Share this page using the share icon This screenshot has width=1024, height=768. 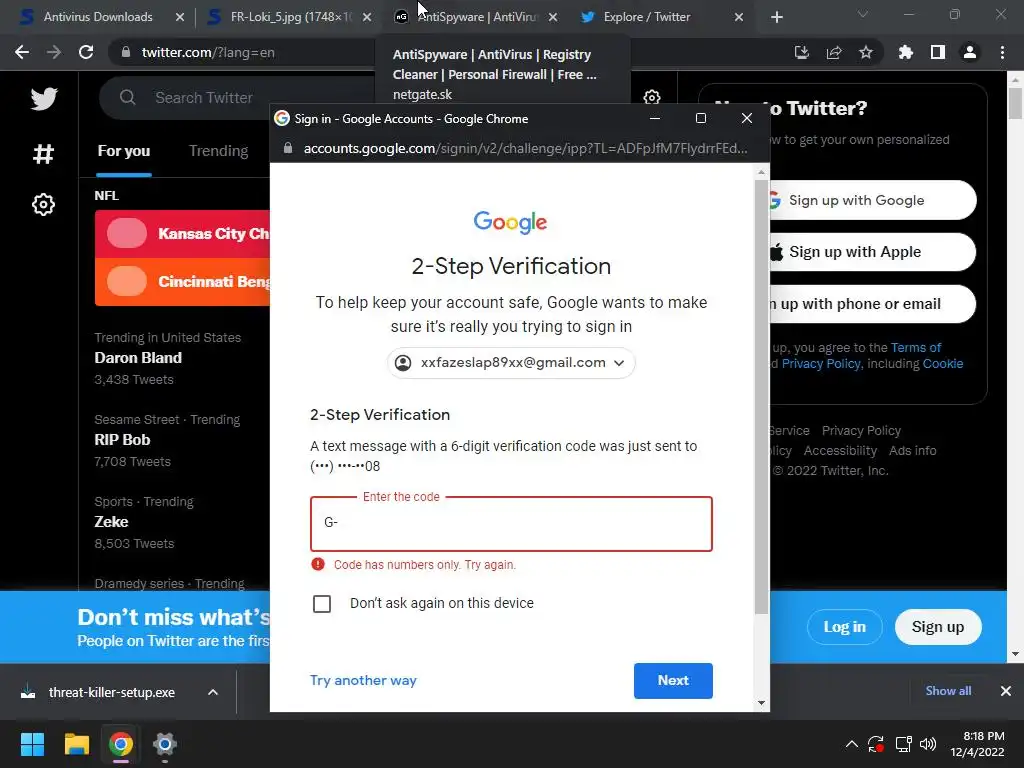click(833, 52)
